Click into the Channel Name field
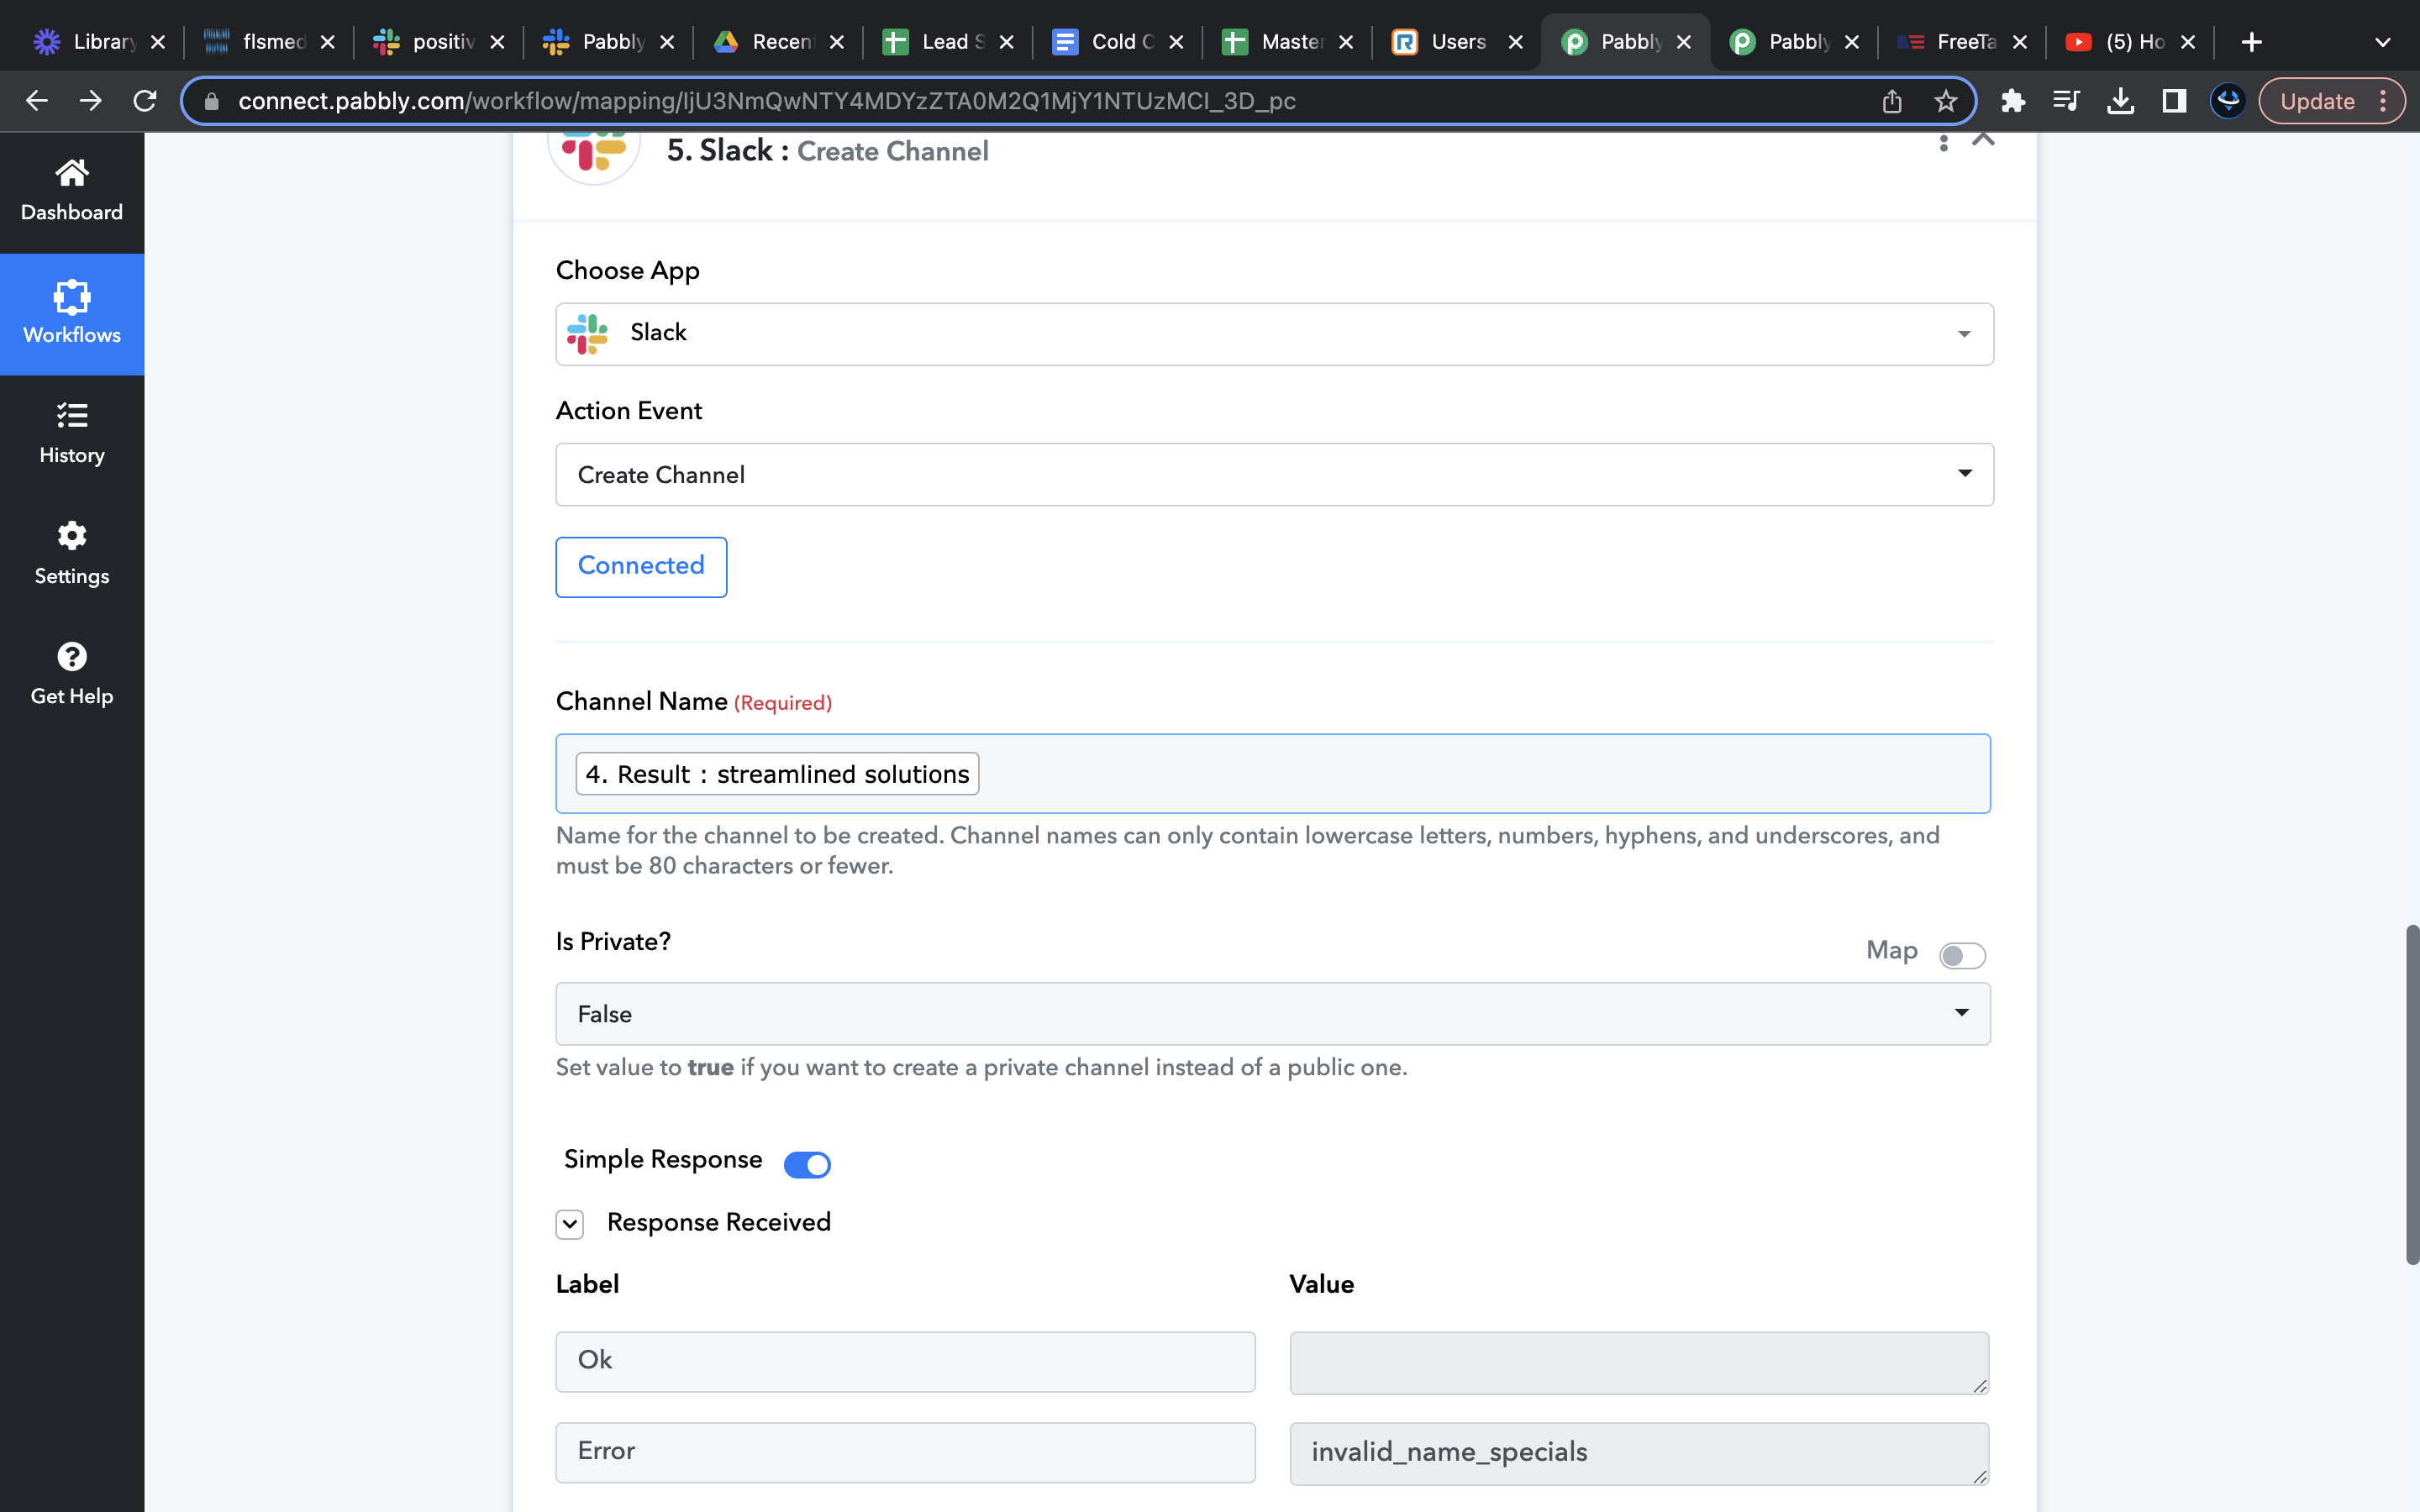This screenshot has height=1512, width=2420. tap(1272, 774)
